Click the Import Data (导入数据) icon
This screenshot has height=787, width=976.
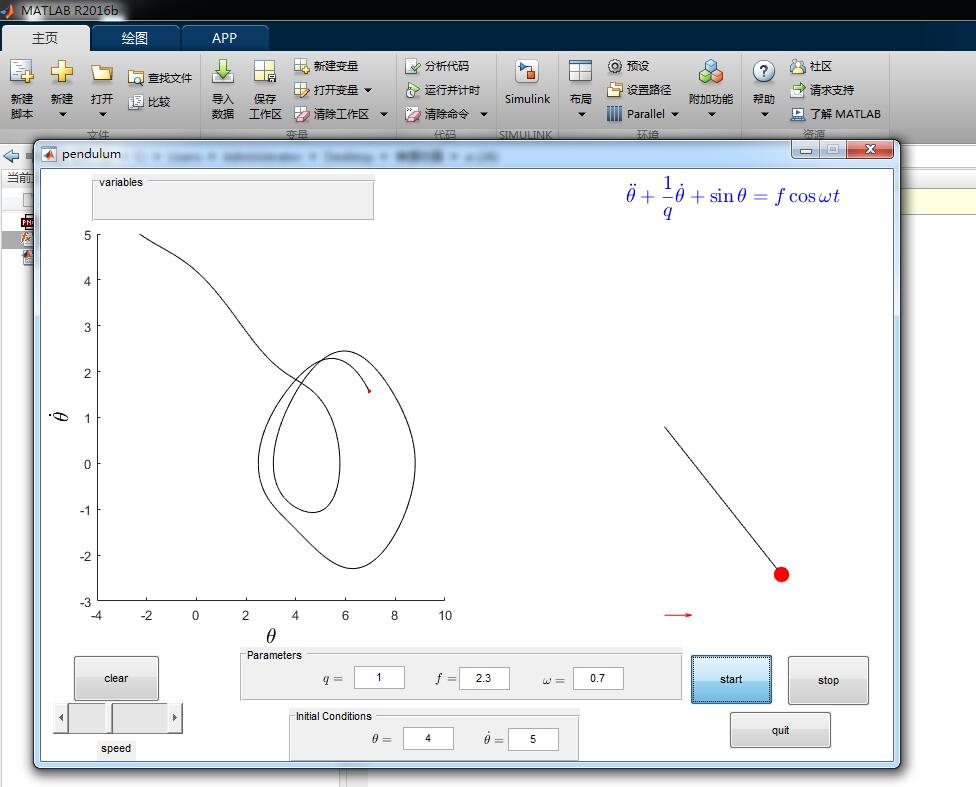pos(222,72)
